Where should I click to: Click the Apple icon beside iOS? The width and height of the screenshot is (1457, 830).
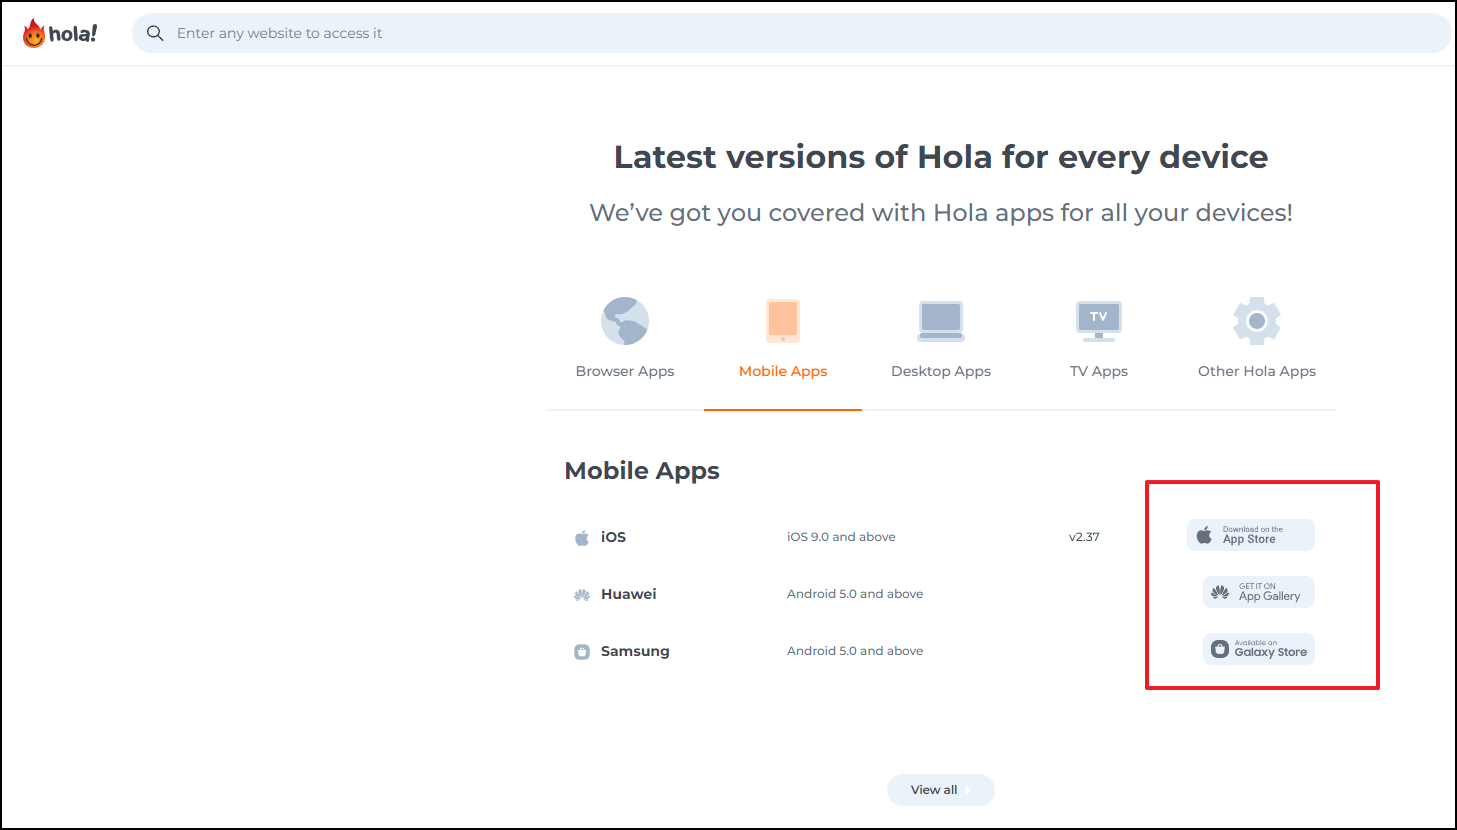pyautogui.click(x=582, y=538)
